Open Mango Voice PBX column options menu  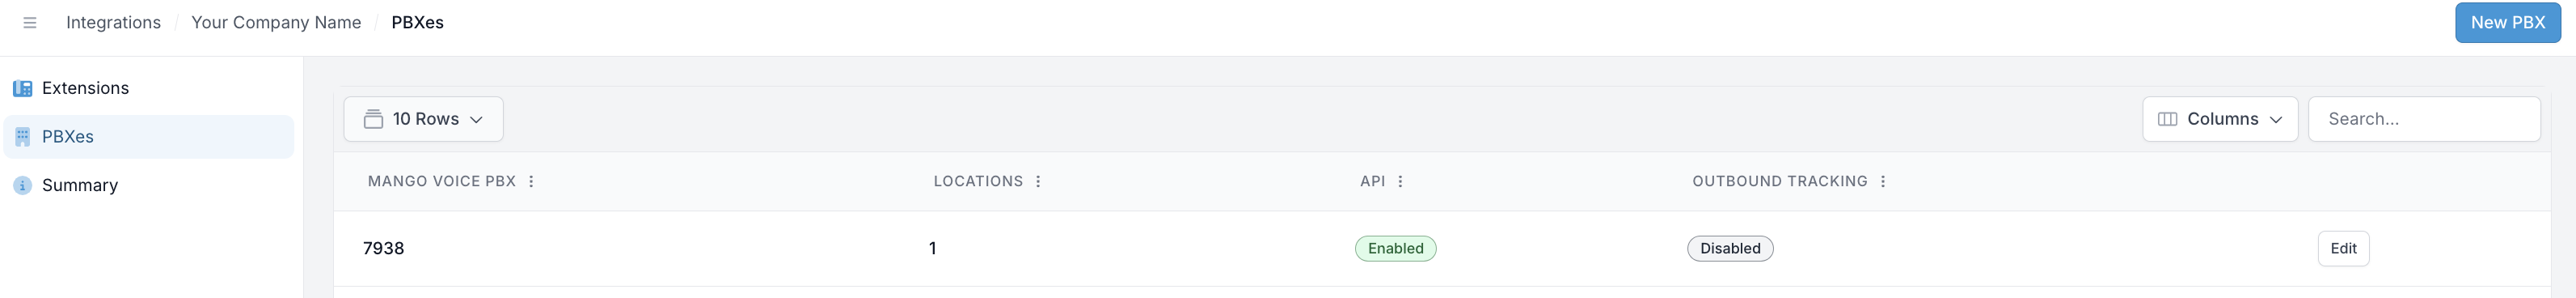531,181
